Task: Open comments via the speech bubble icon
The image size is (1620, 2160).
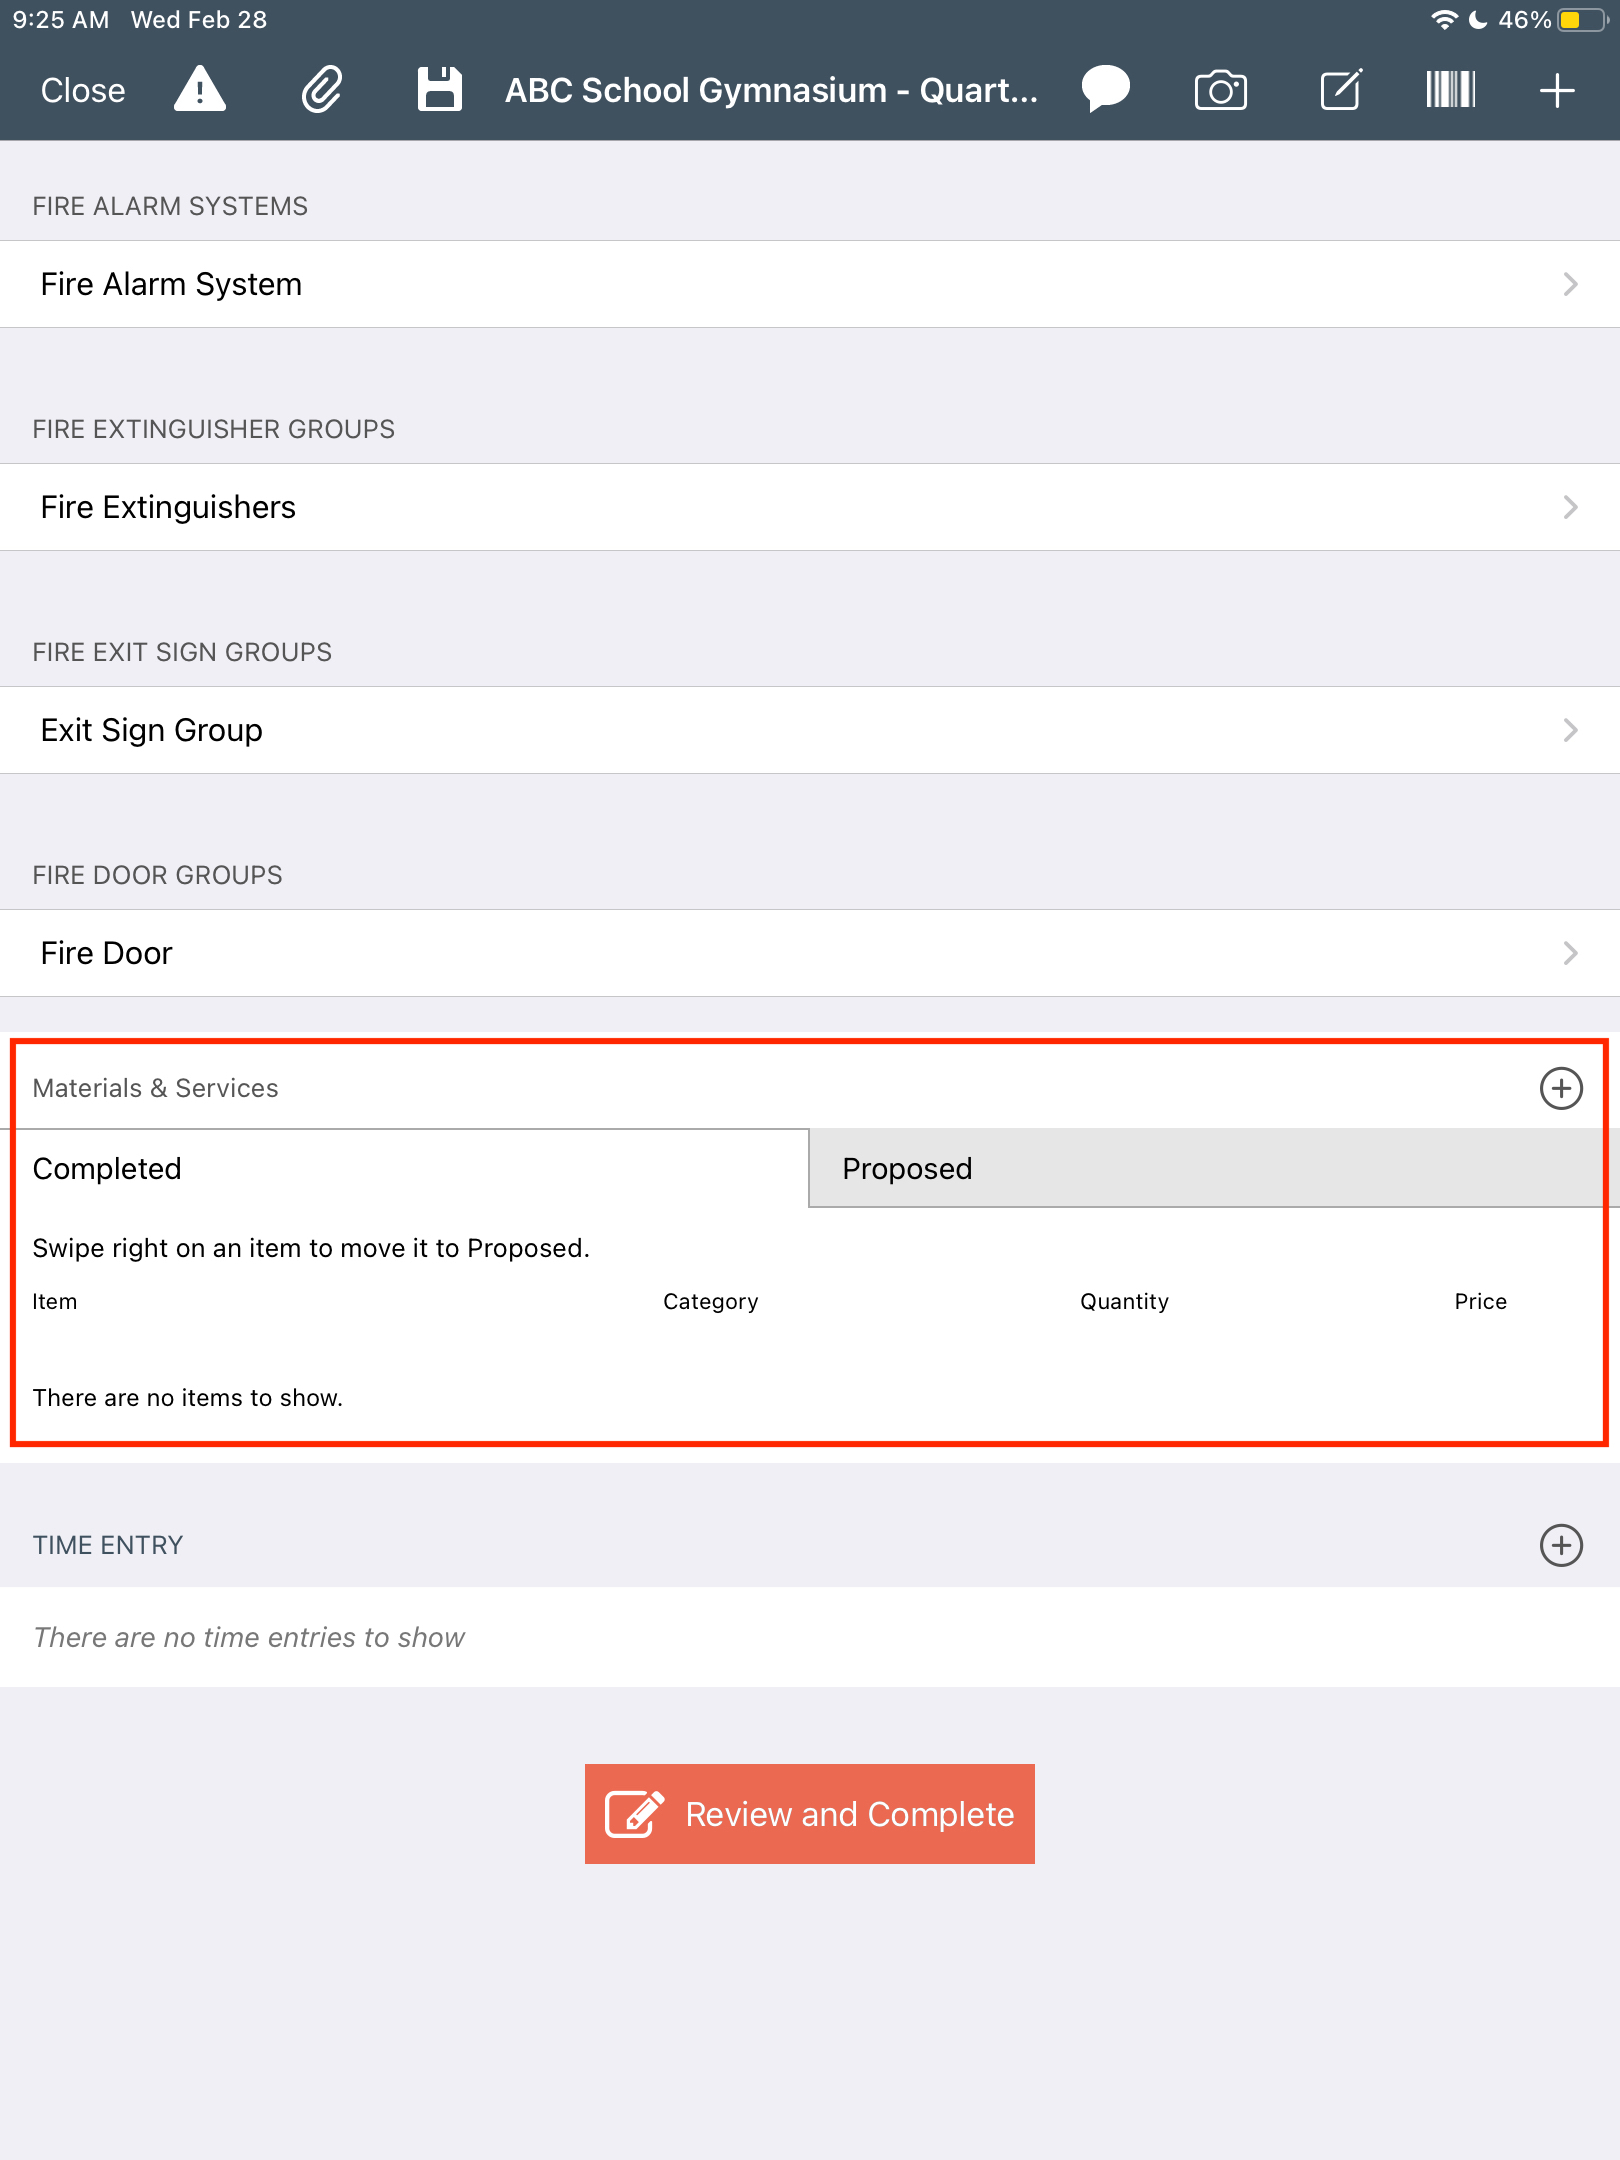Action: (1106, 90)
